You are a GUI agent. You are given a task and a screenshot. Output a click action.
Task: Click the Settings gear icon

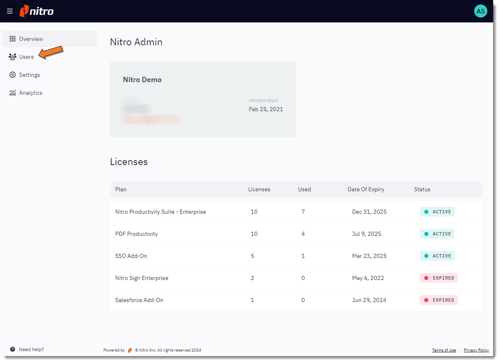click(12, 75)
